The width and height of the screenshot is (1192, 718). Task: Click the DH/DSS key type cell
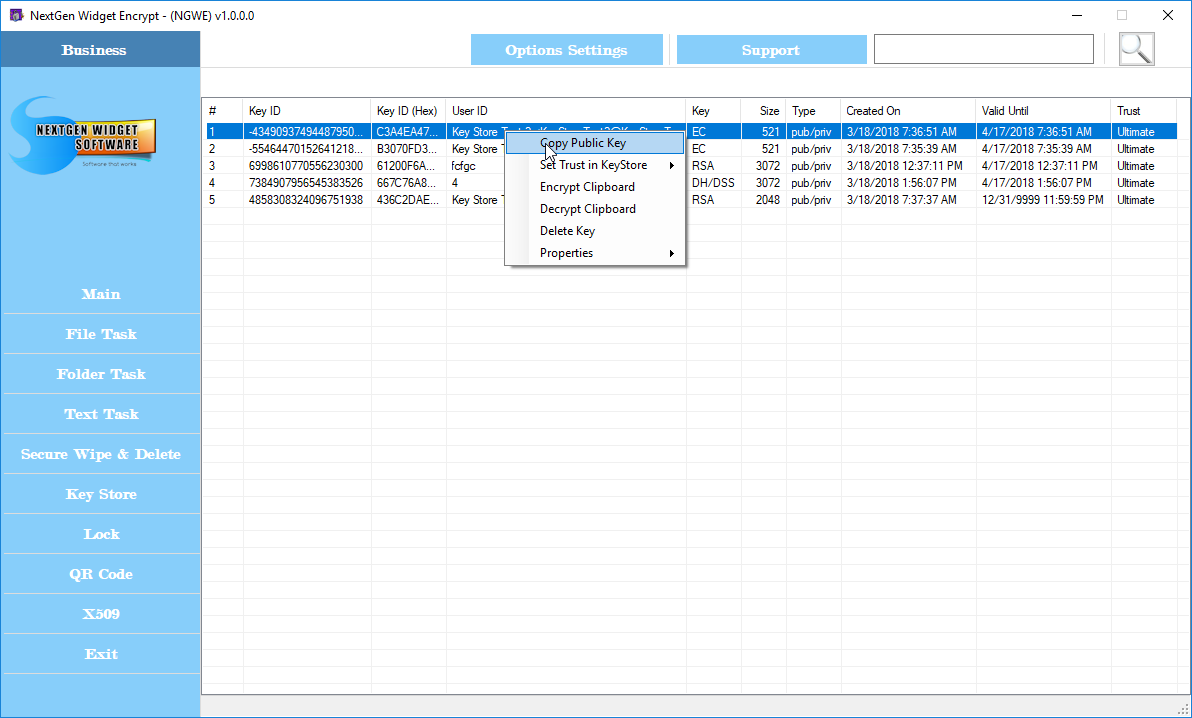713,183
